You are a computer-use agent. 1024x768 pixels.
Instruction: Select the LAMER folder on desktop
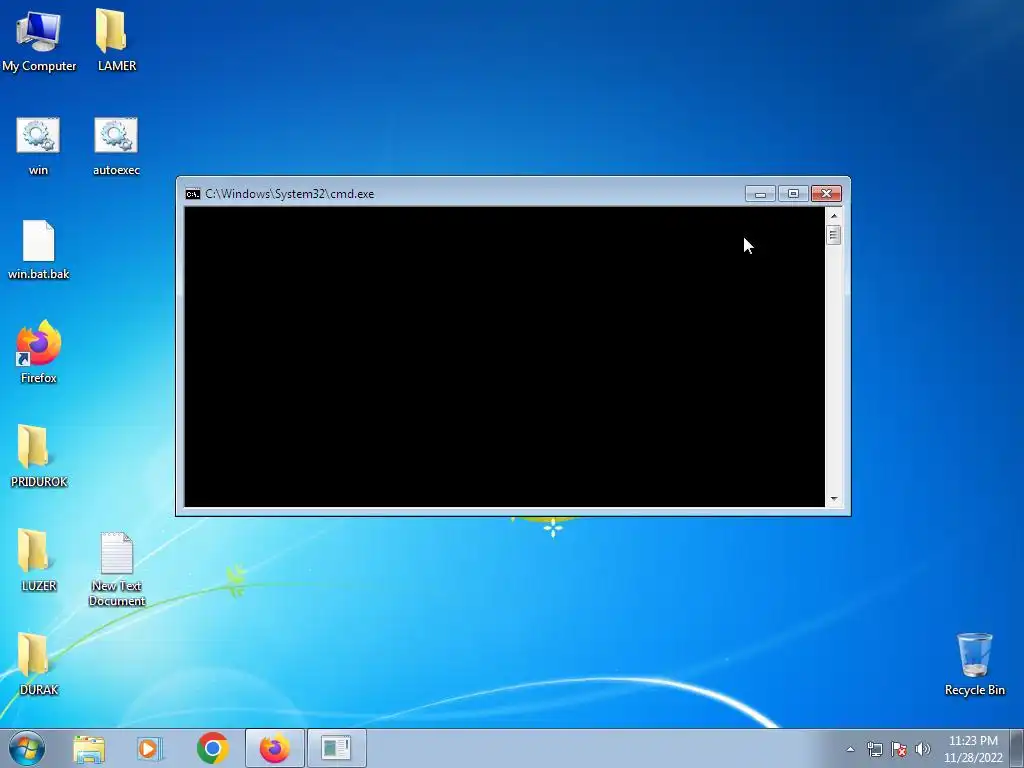pyautogui.click(x=116, y=40)
